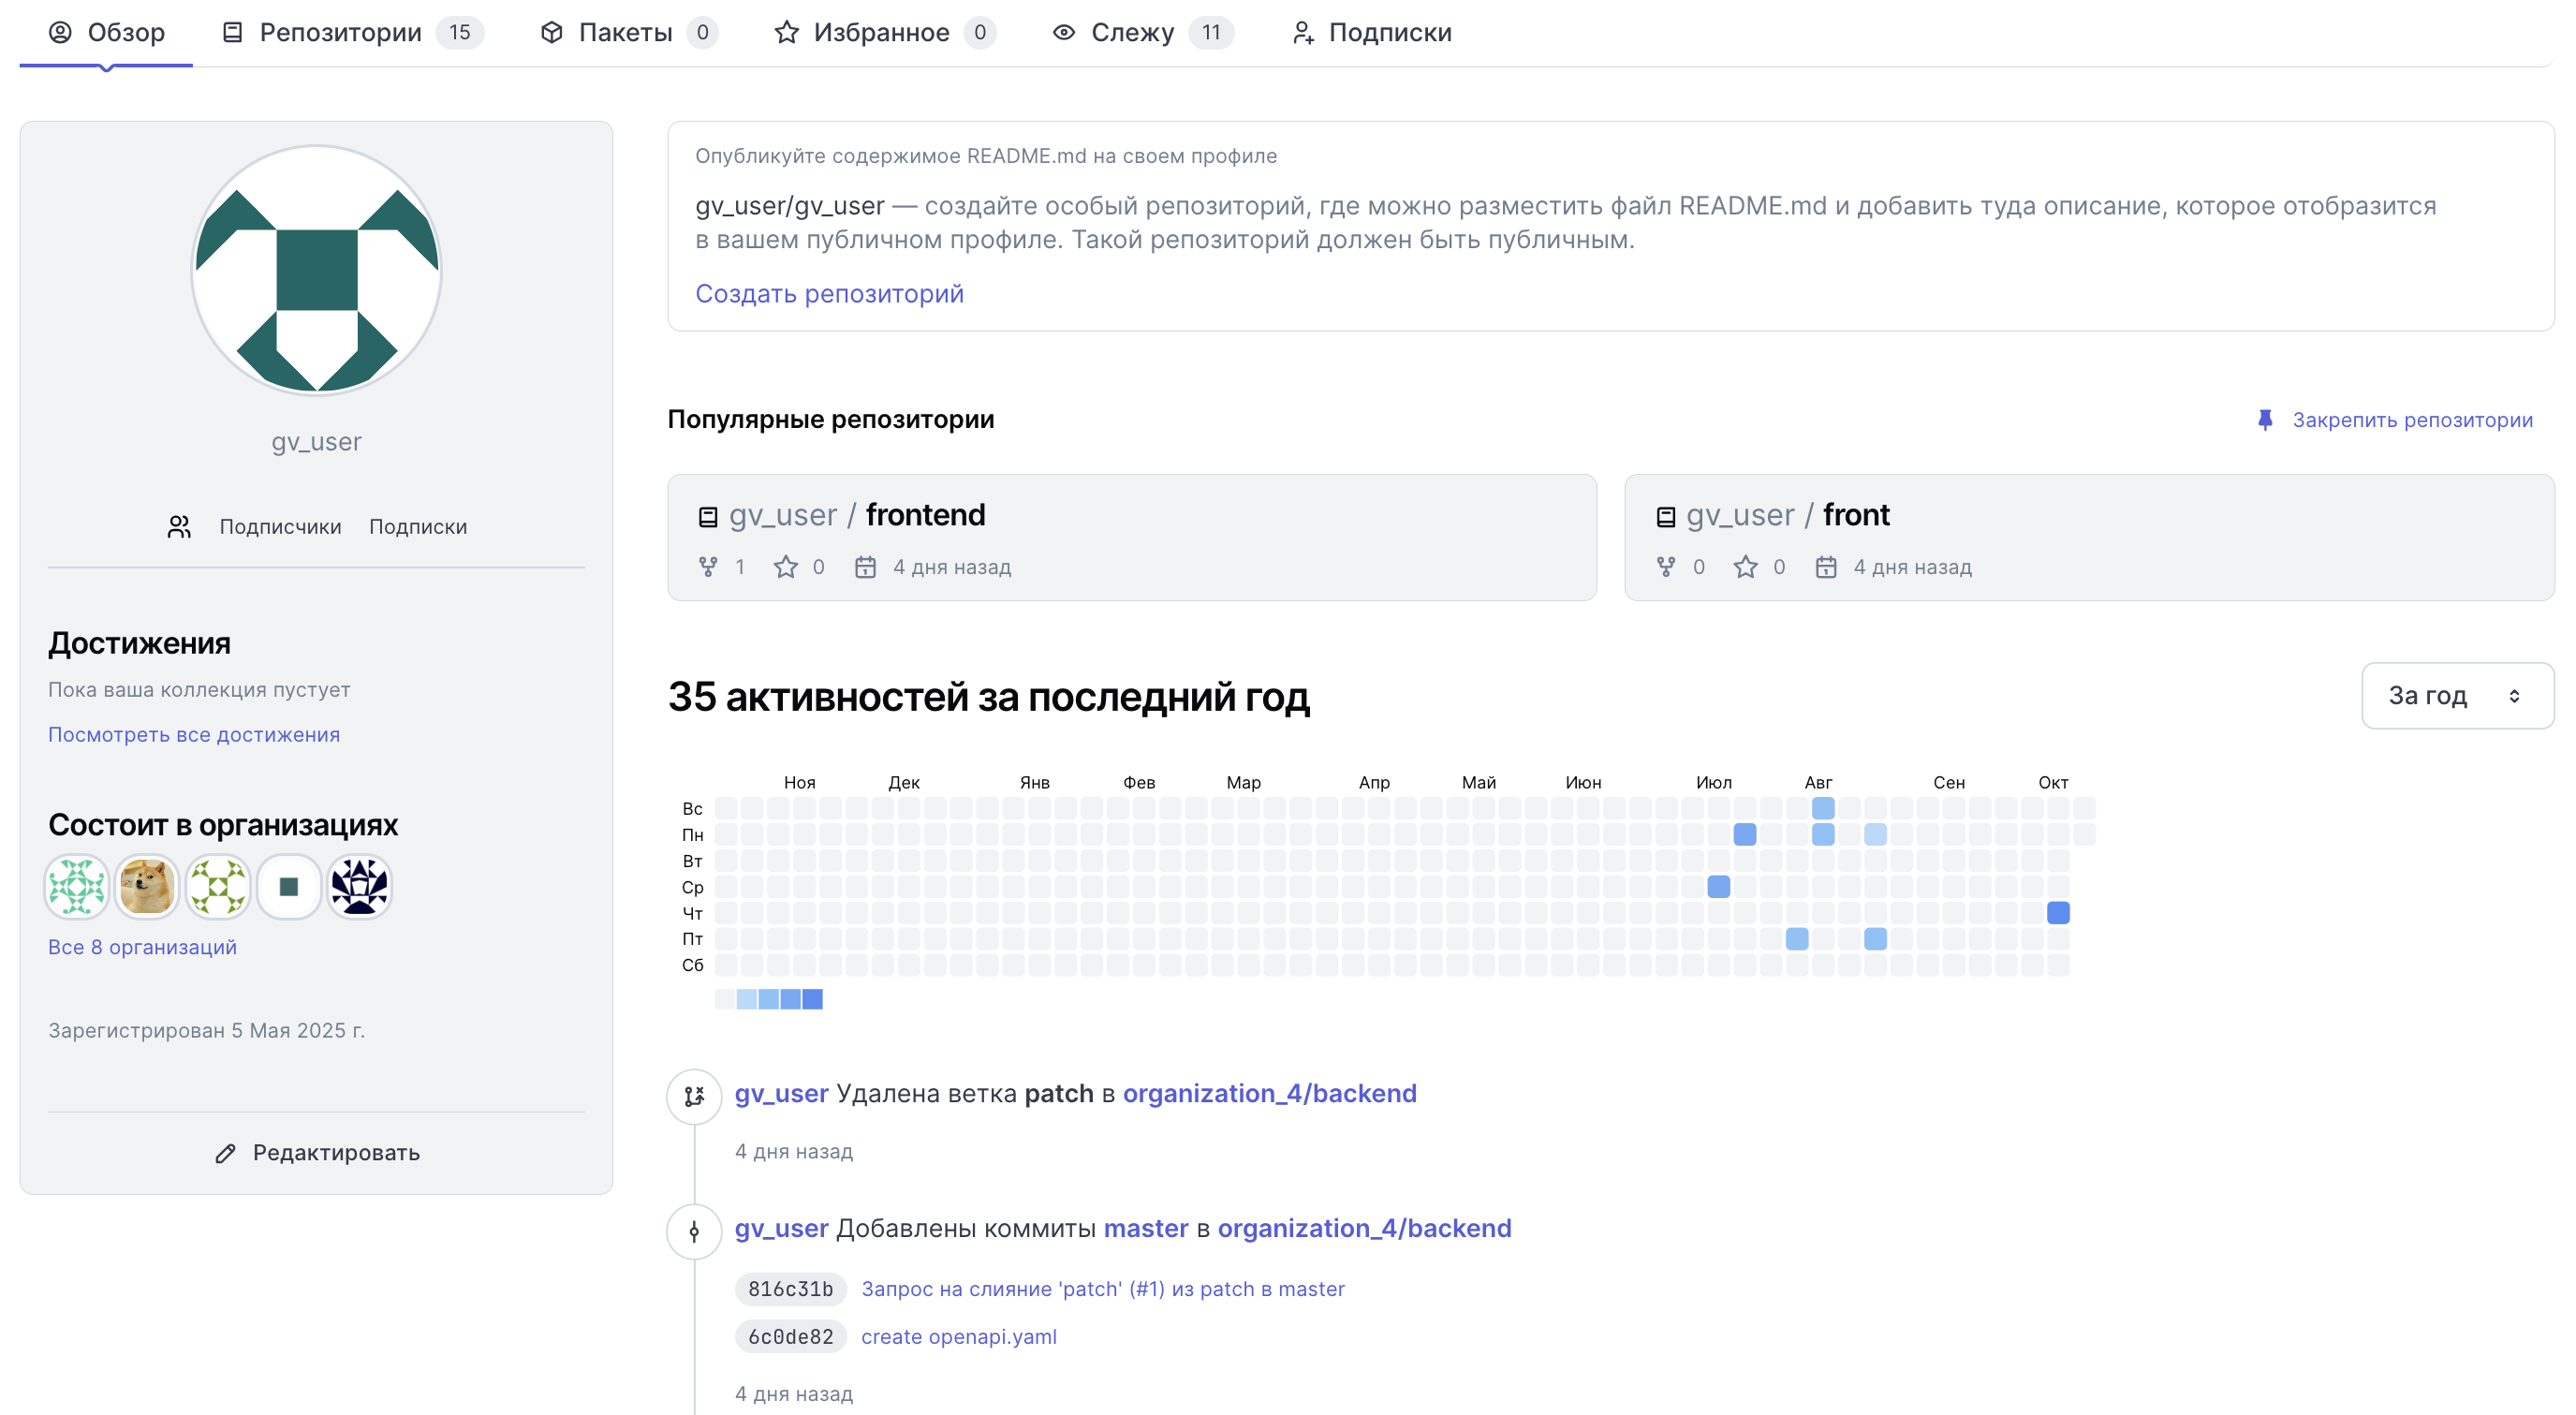Click commit hash 816c31b

790,1288
